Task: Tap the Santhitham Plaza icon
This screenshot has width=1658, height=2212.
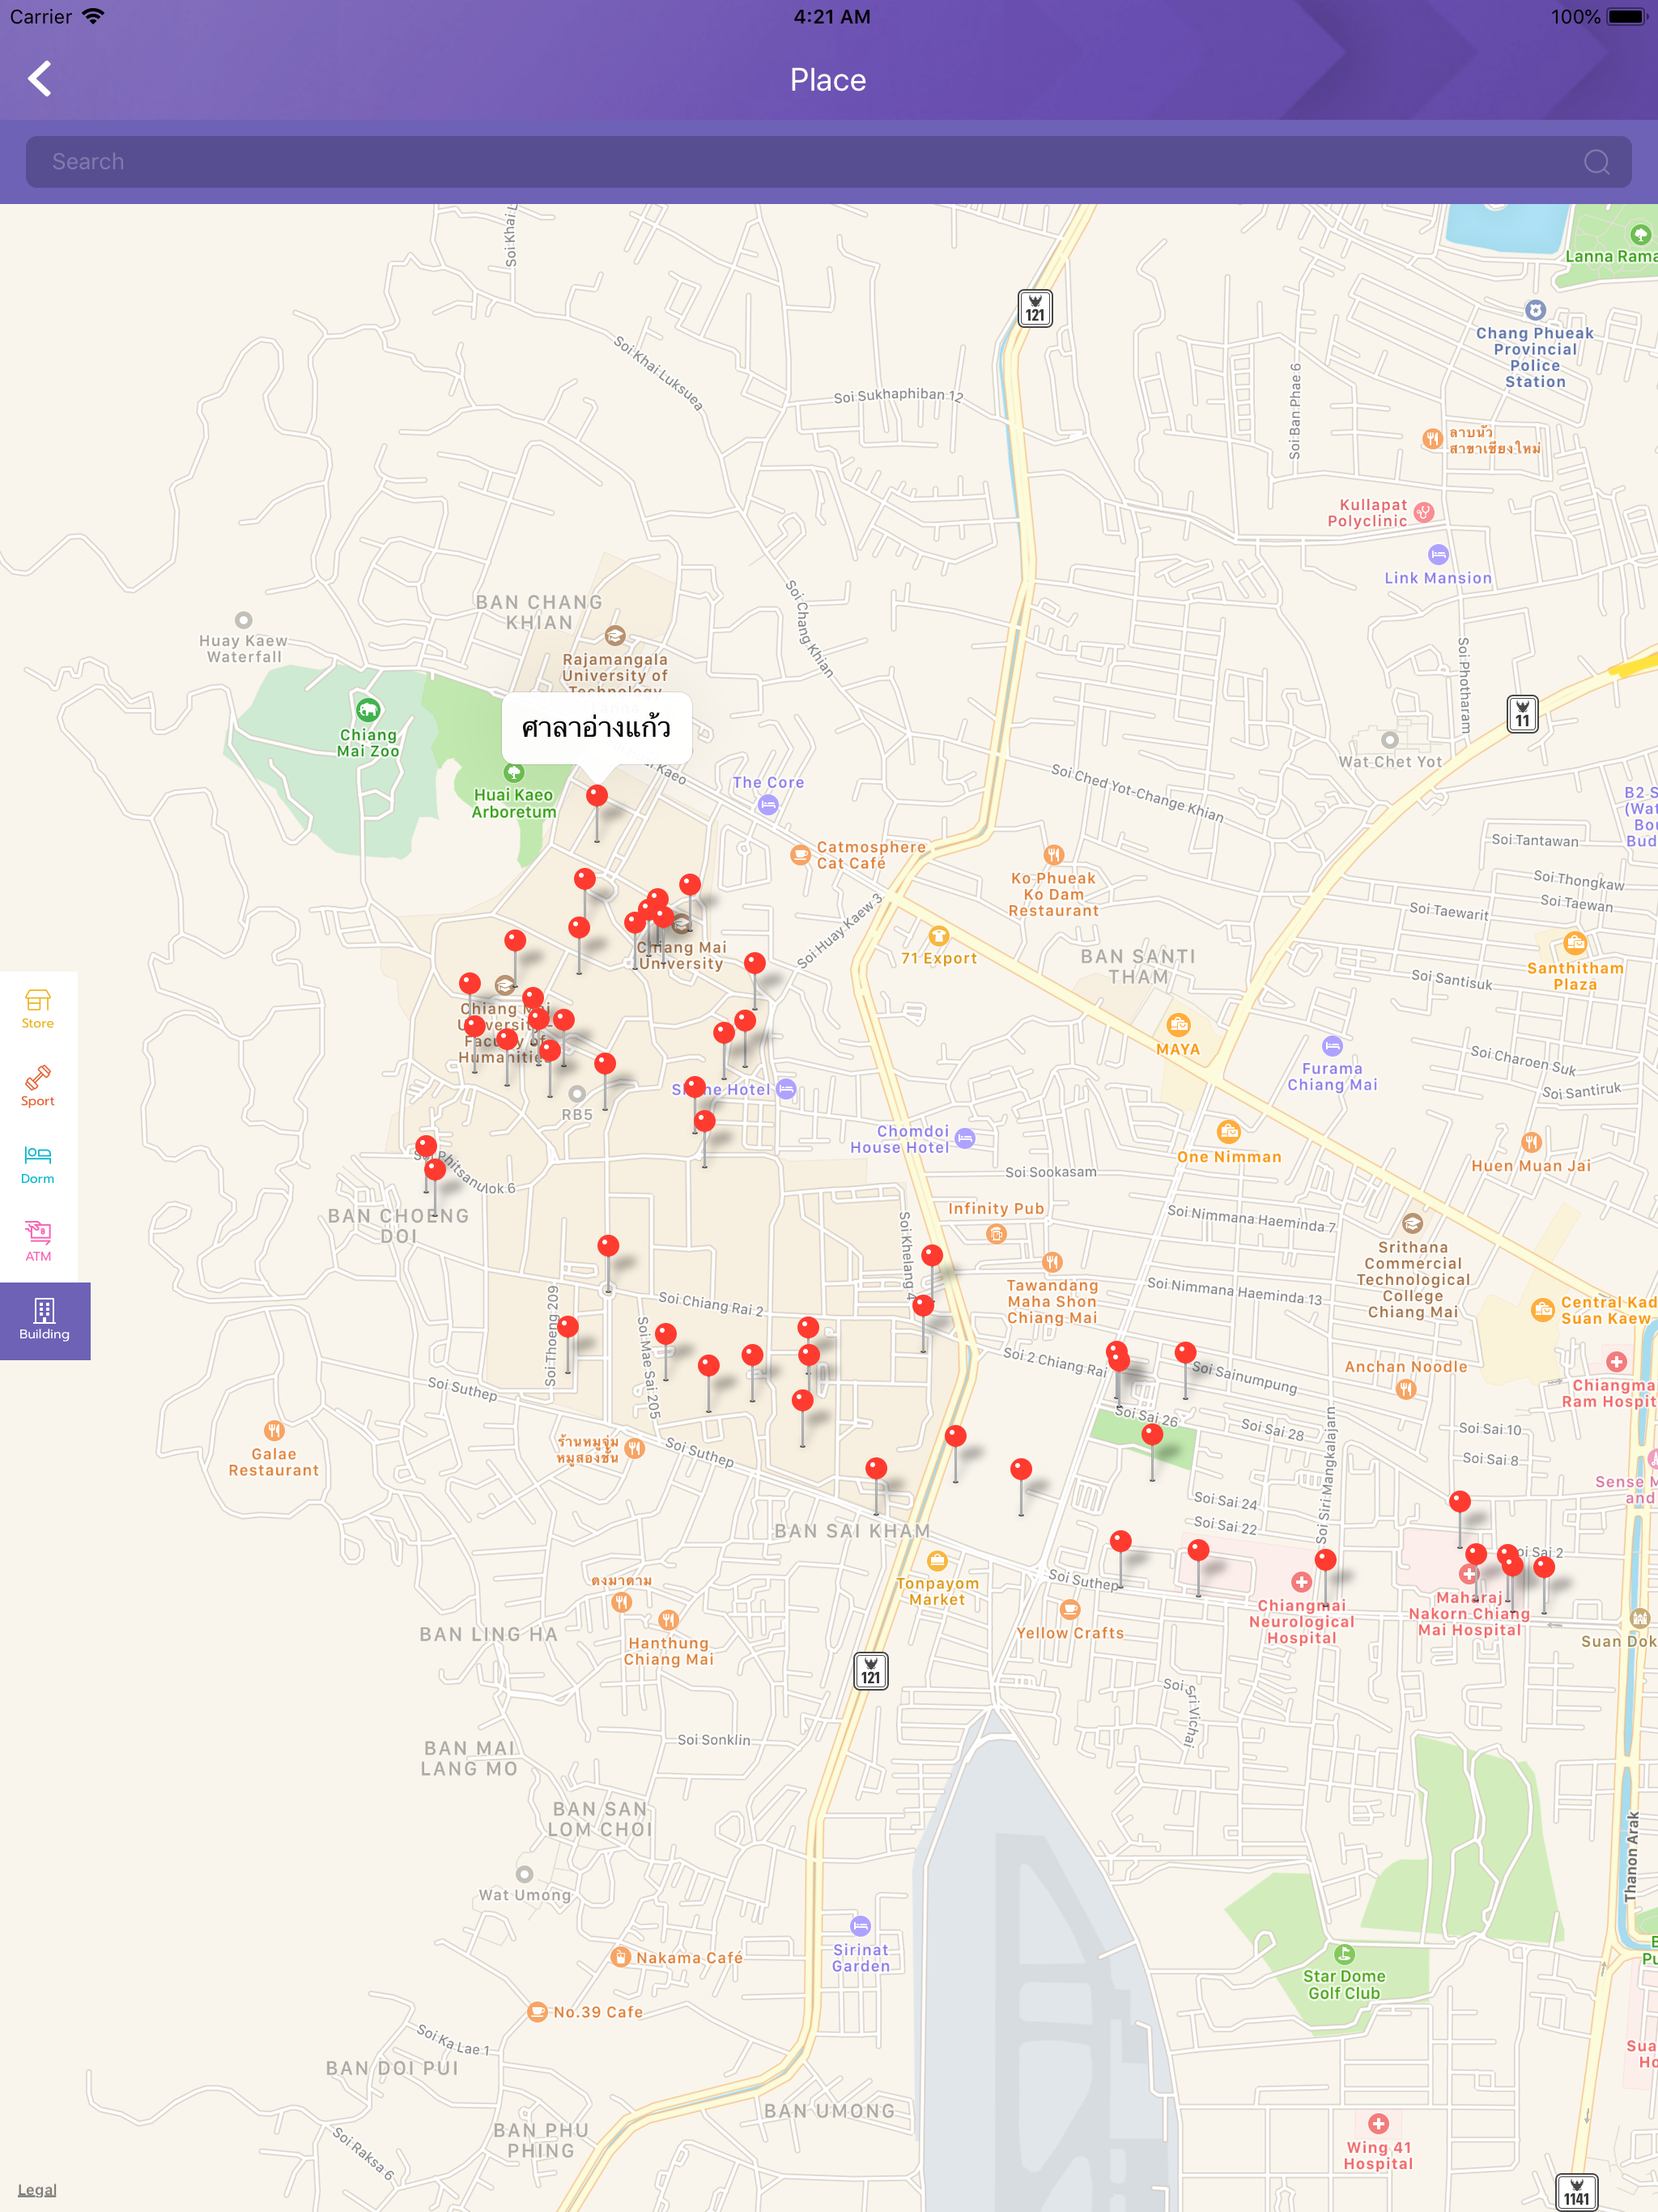Action: (x=1575, y=943)
